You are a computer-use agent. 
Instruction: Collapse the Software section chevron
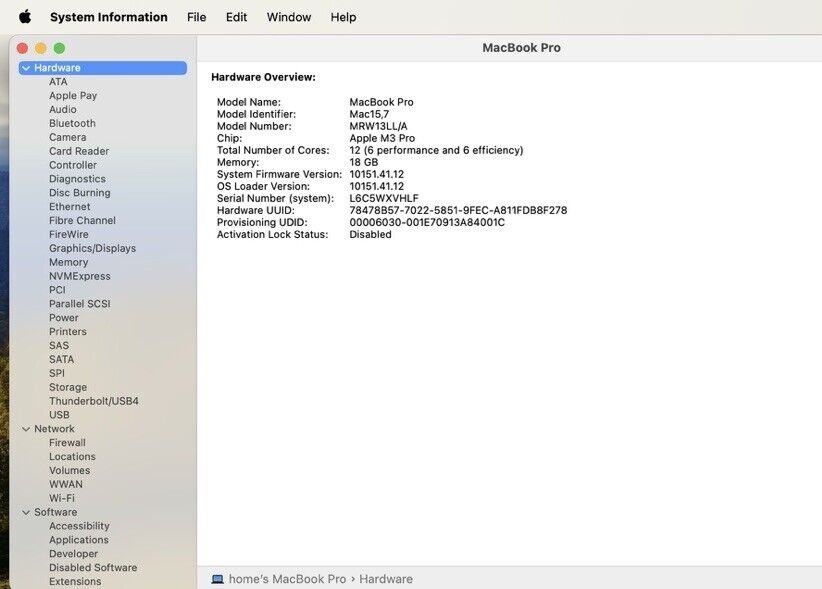(26, 512)
